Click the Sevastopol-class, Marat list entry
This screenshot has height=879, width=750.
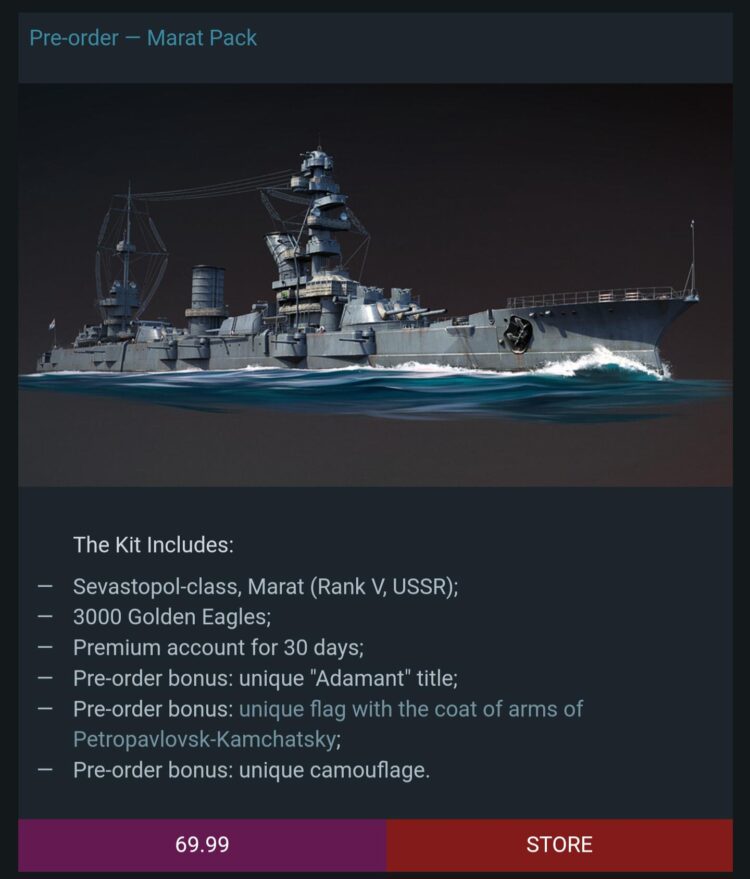[x=265, y=587]
